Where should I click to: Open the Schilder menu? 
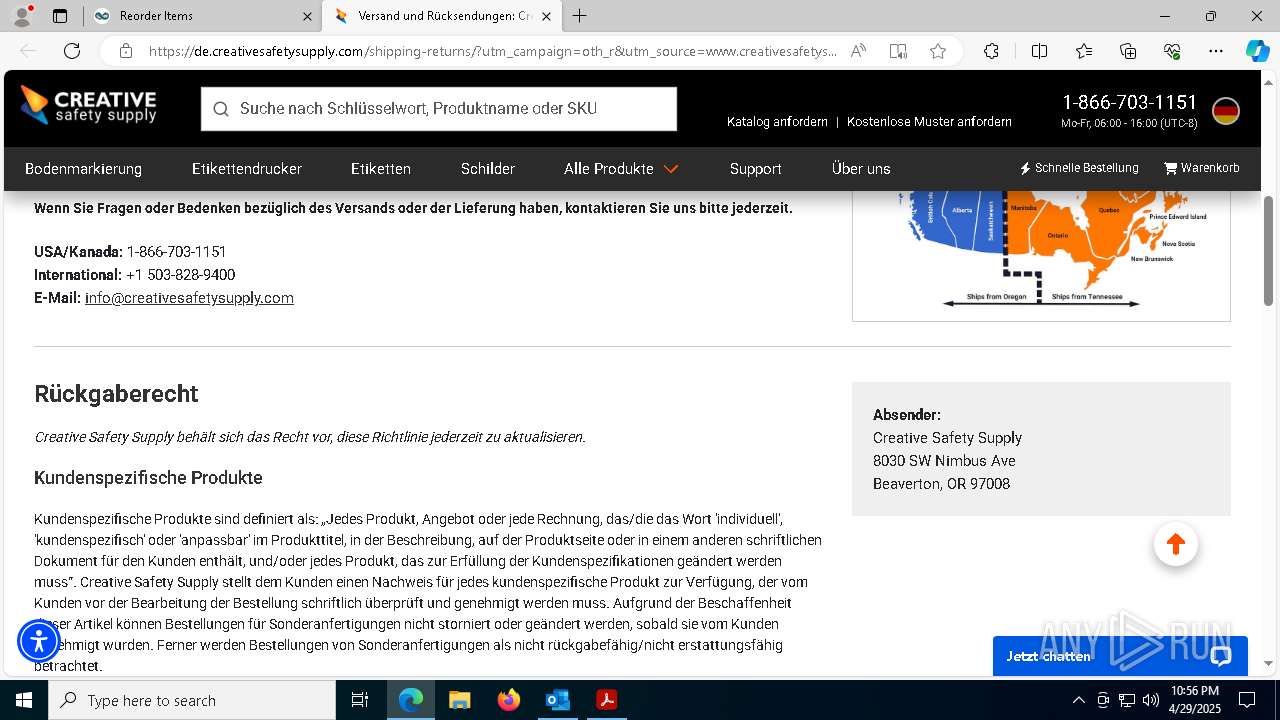point(488,169)
